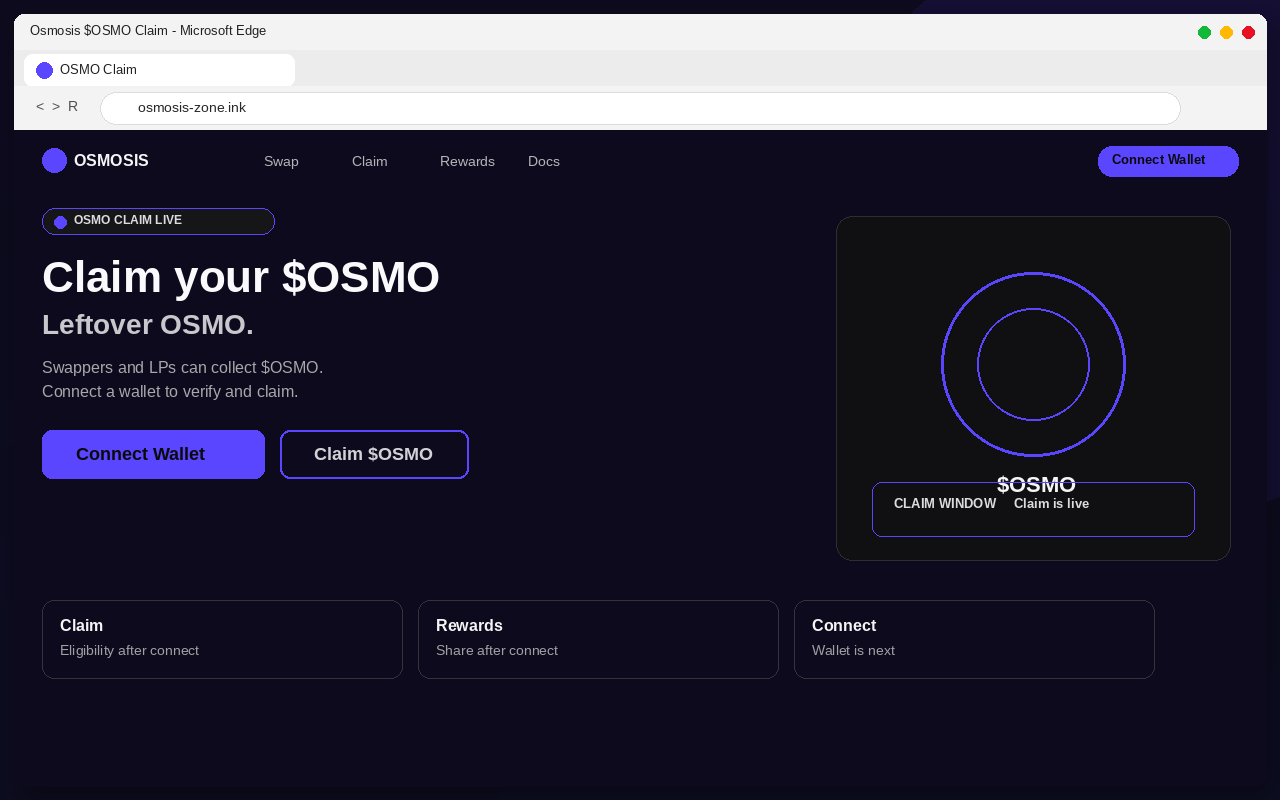This screenshot has width=1280, height=800.
Task: Click the 'Leftover OSMO.' subheading
Action: (x=148, y=325)
